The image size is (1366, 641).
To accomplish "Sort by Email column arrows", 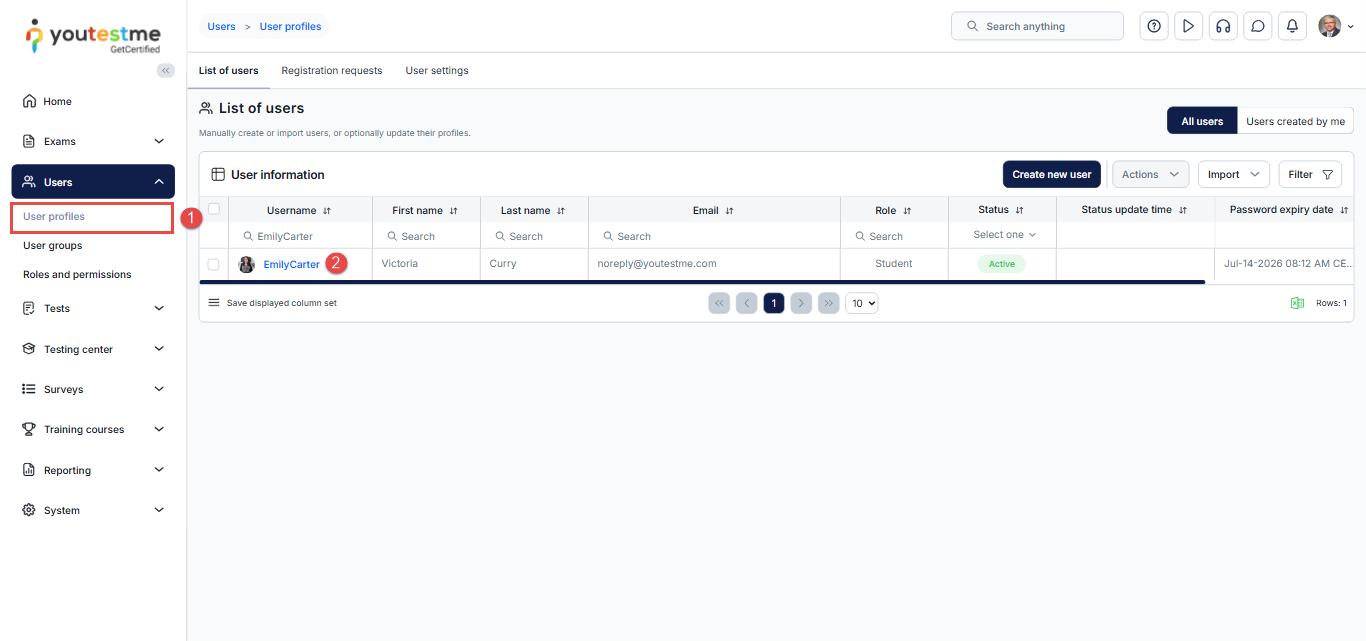I will 729,211.
